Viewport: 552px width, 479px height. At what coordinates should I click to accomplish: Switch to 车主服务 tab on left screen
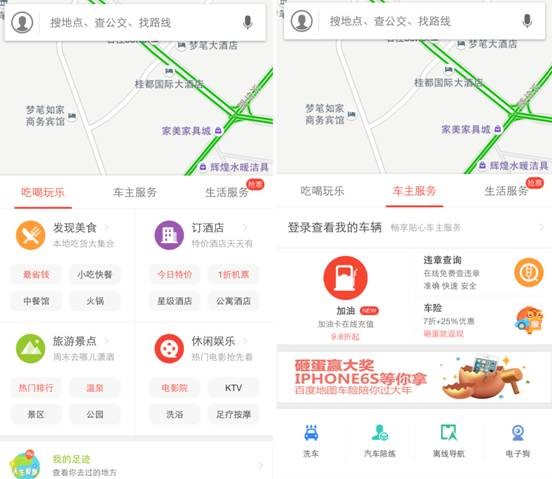tap(135, 193)
